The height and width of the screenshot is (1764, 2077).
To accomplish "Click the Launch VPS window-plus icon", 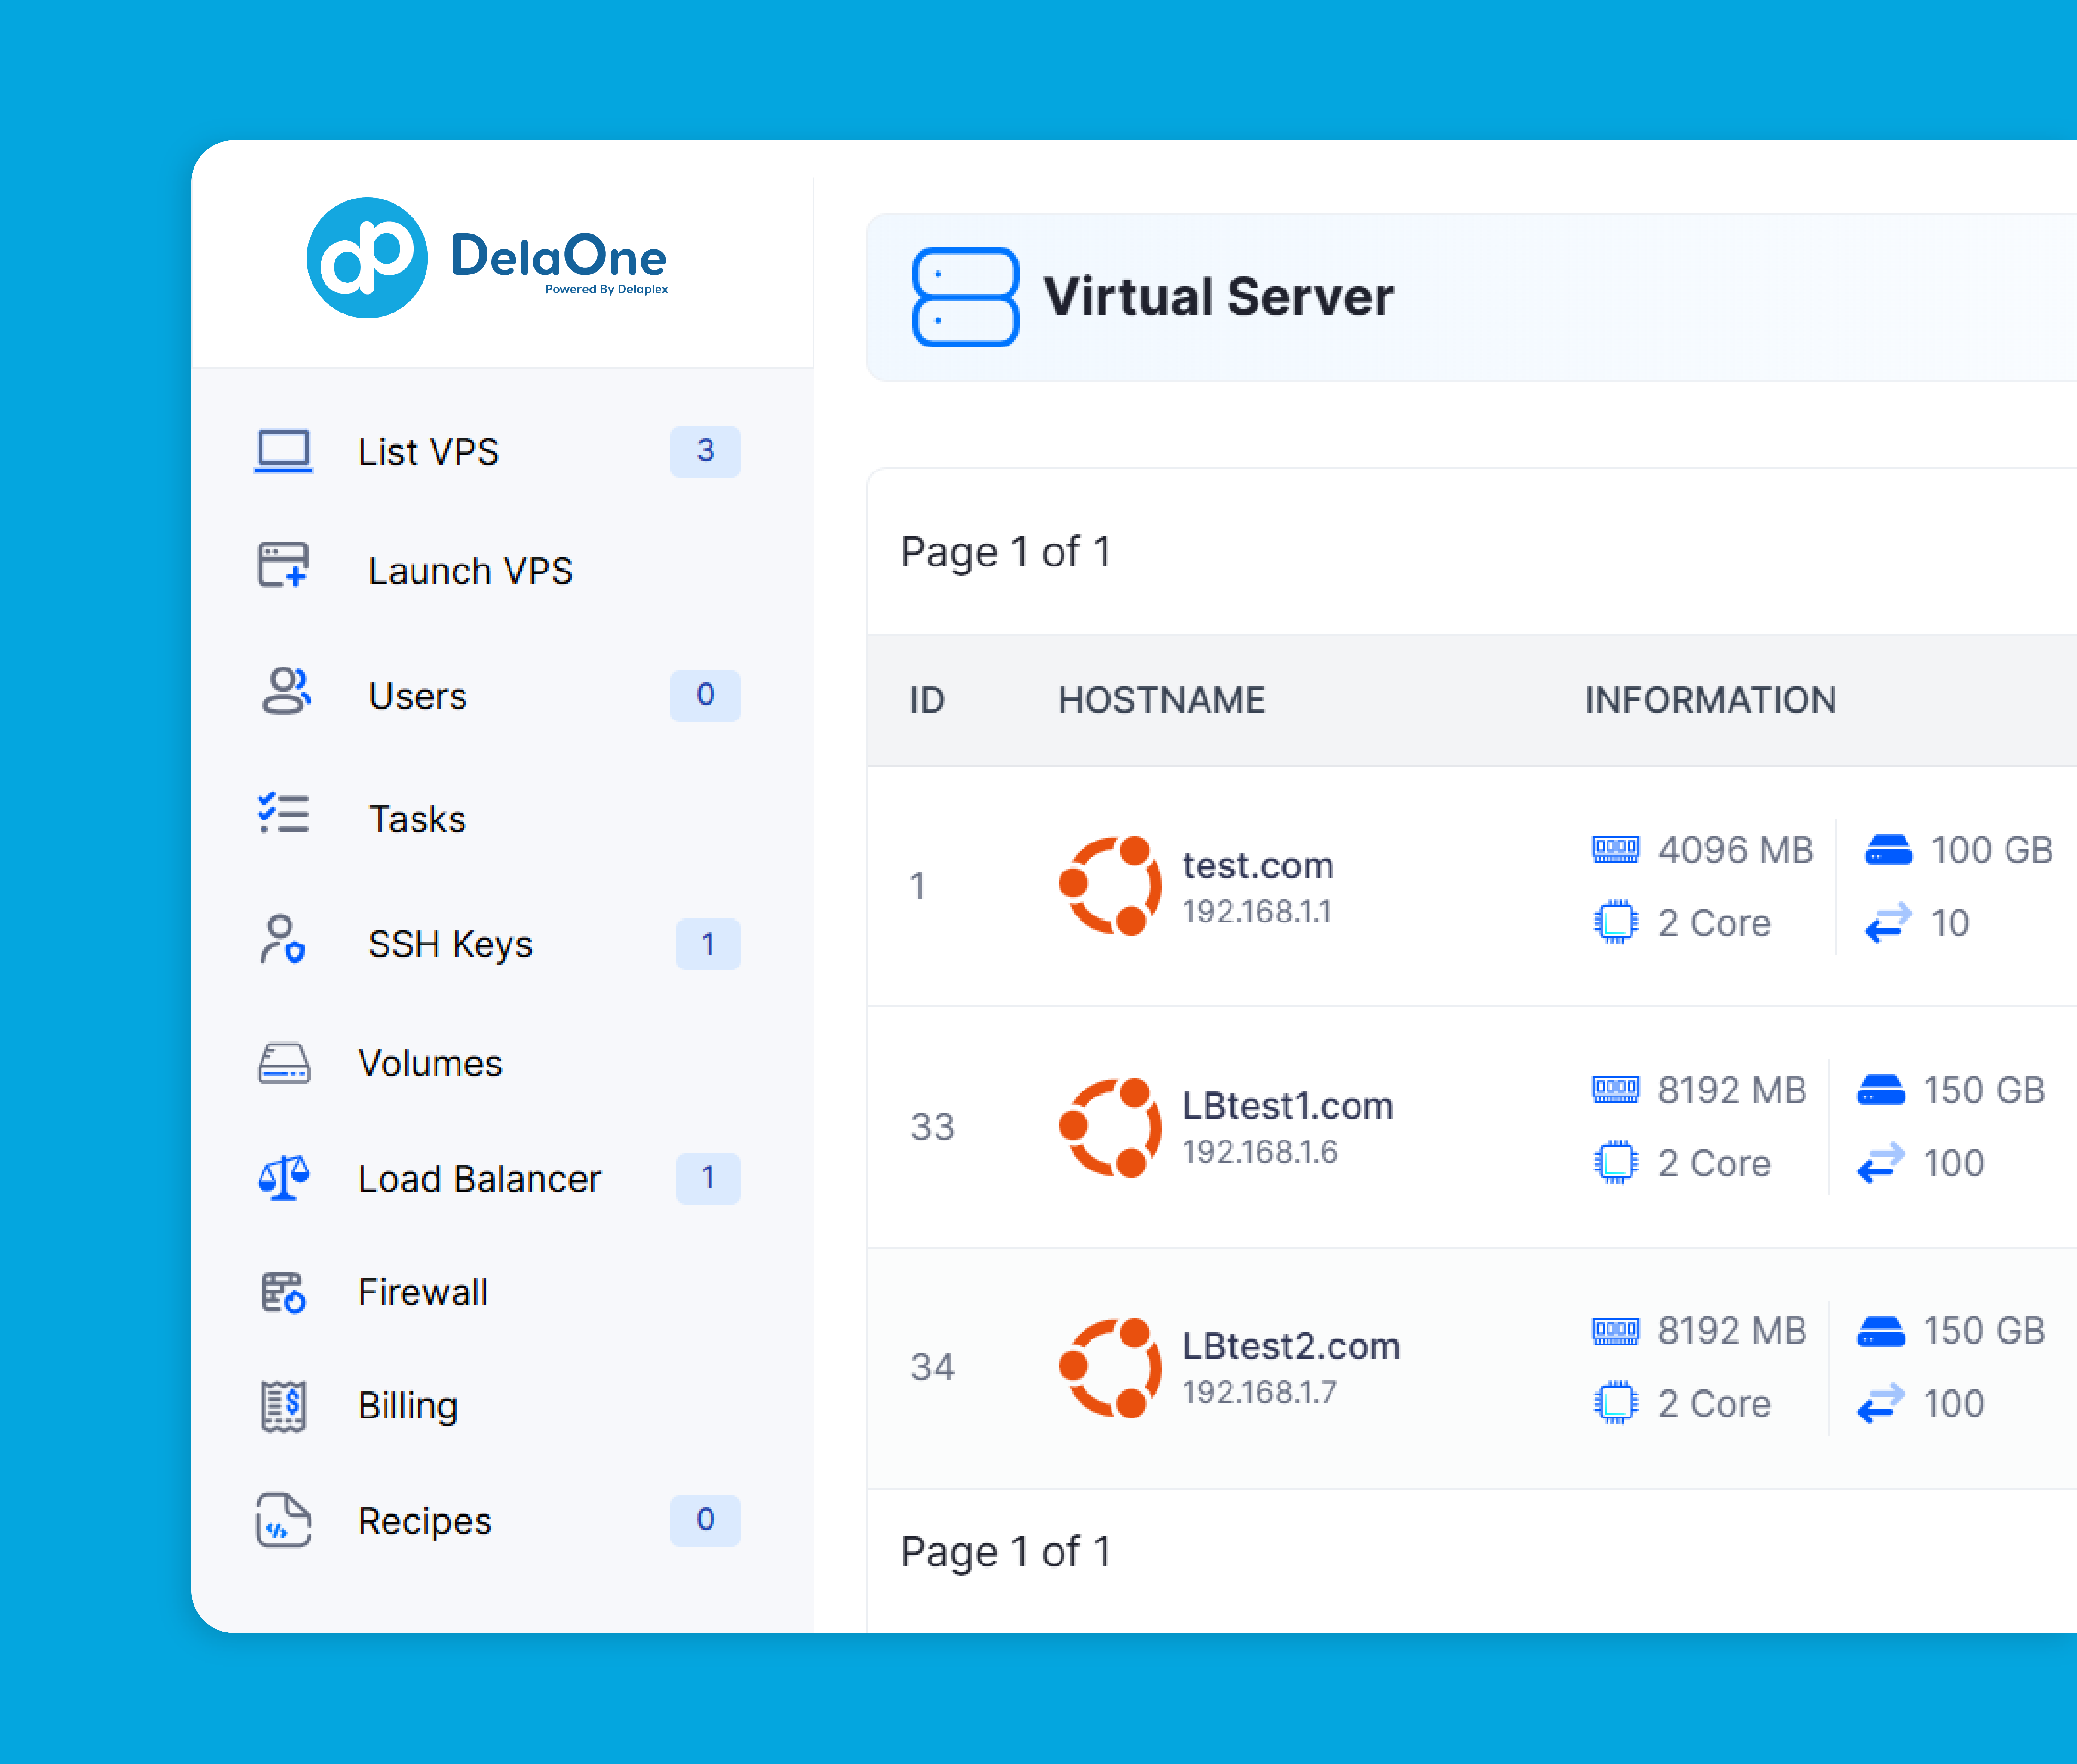I will click(284, 565).
